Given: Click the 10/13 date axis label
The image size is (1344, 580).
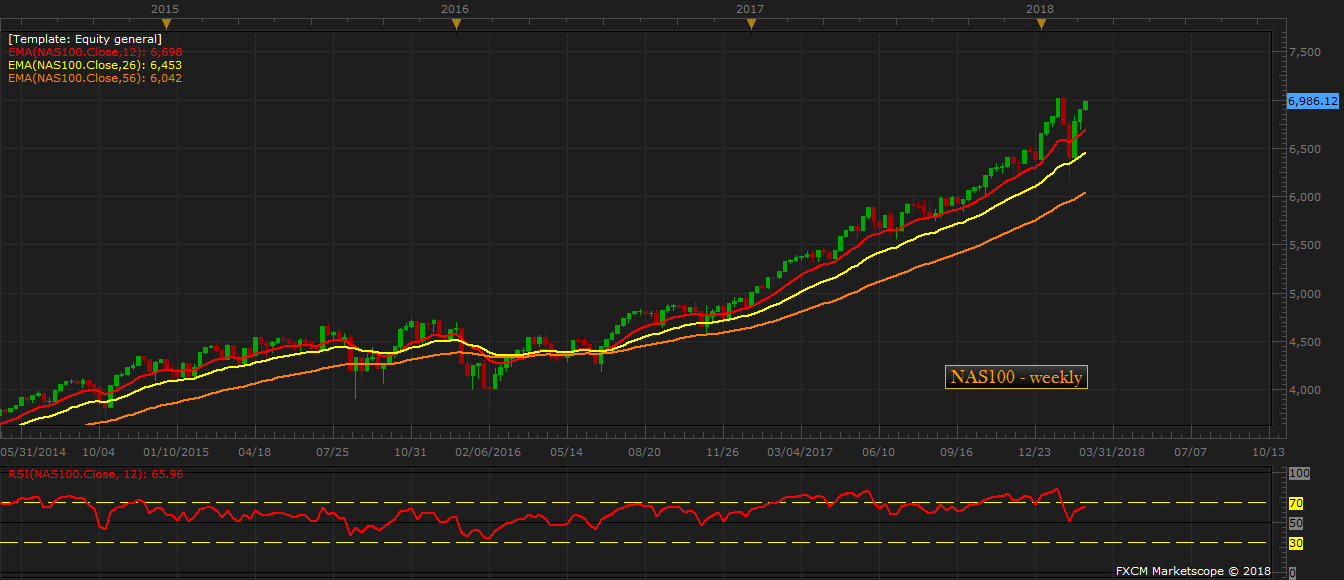Looking at the screenshot, I should 1268,452.
